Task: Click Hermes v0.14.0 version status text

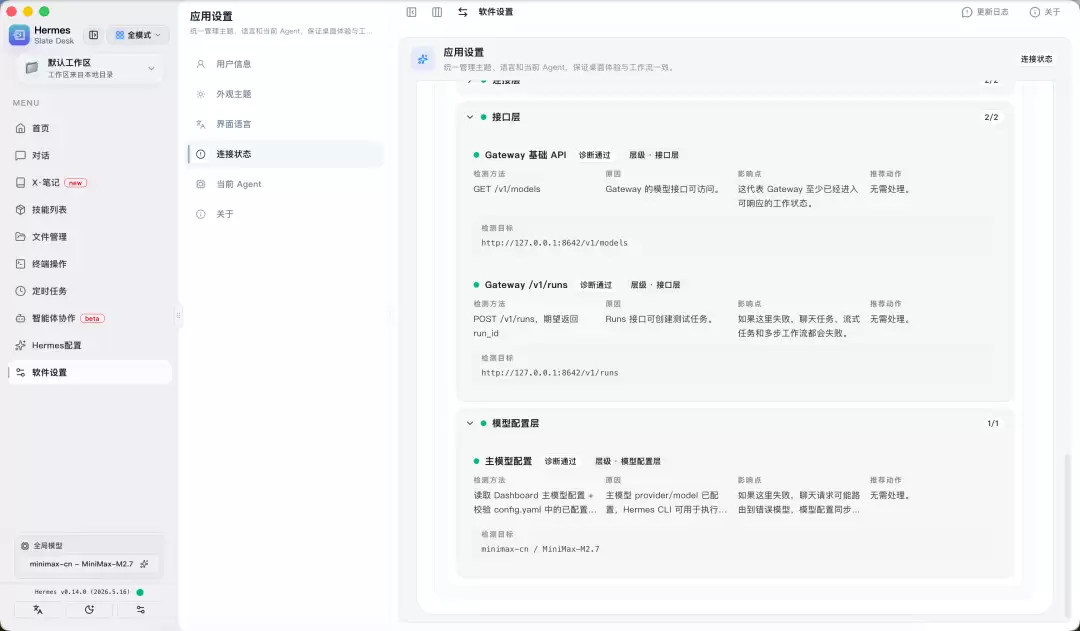Action: (82, 592)
